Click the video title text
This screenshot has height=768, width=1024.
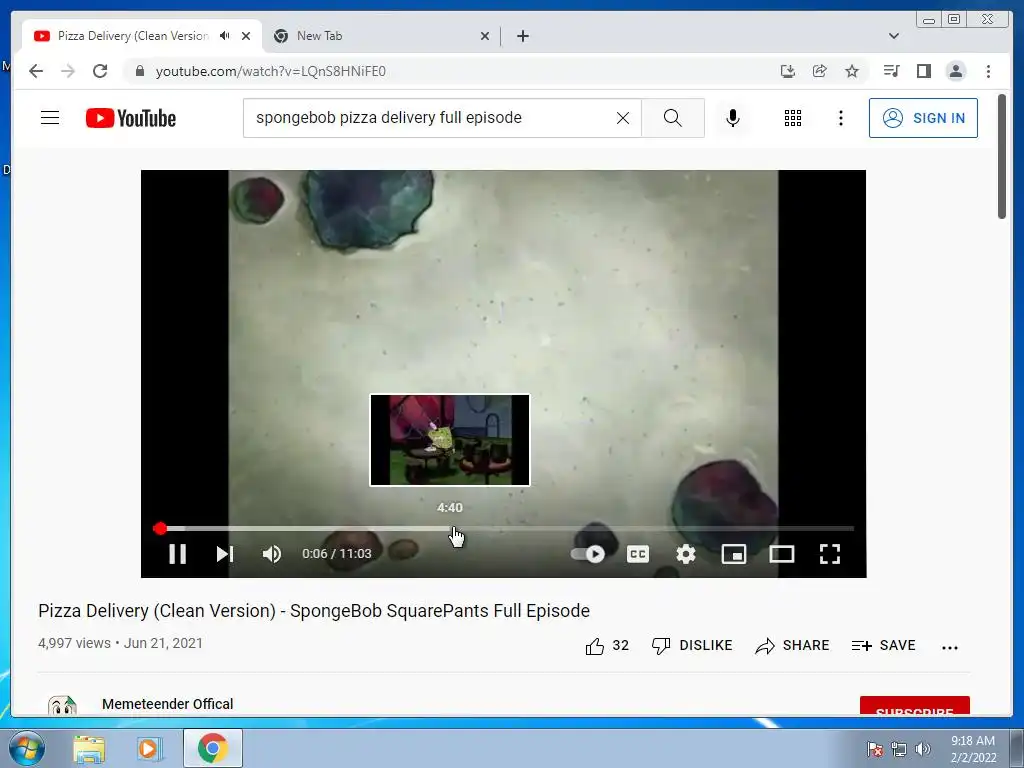pyautogui.click(x=314, y=611)
